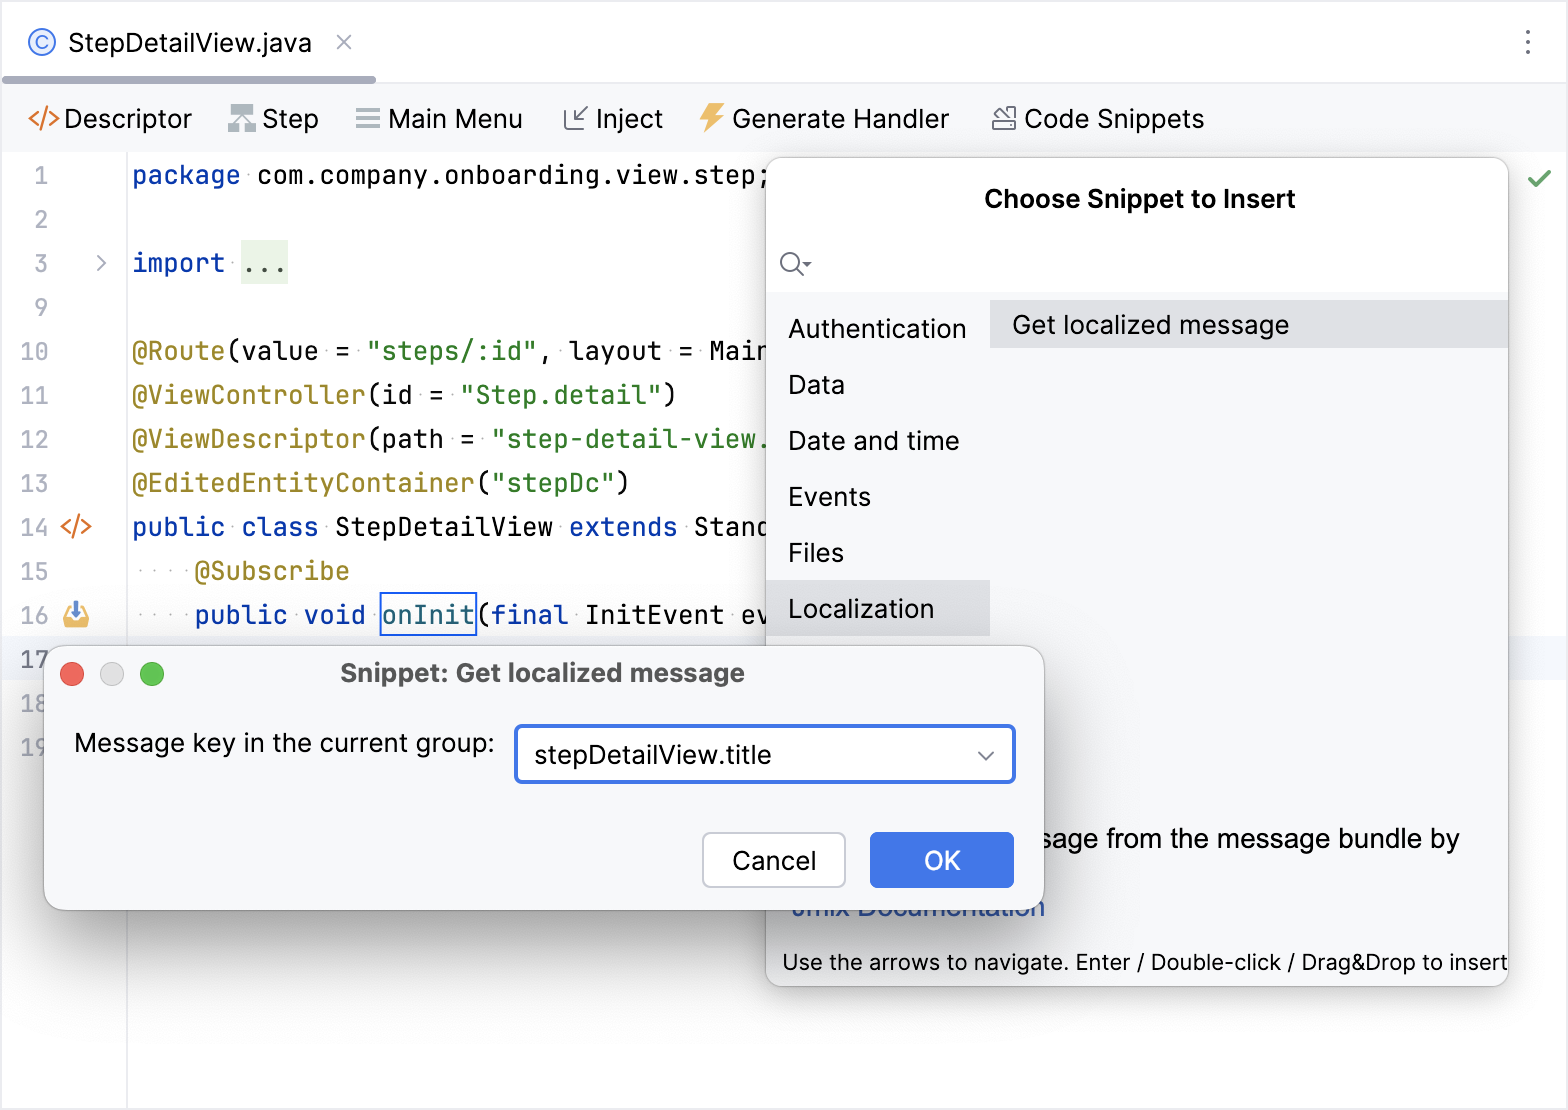Click the green checkmark inspection indicator
Image resolution: width=1568 pixels, height=1110 pixels.
point(1539,179)
